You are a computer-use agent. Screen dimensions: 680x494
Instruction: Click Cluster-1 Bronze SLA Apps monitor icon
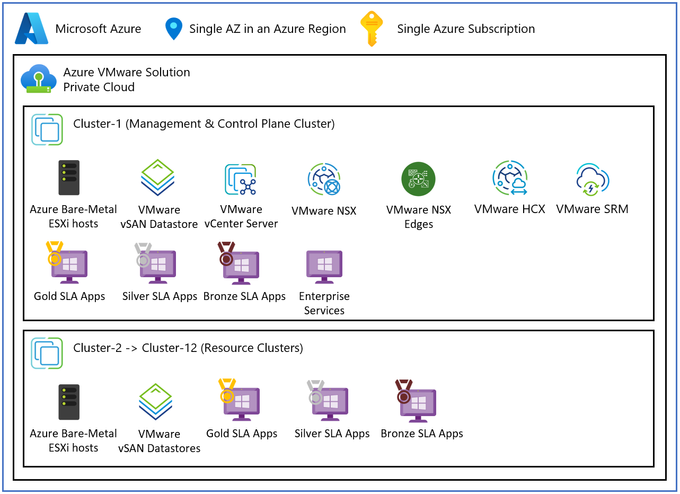click(239, 263)
